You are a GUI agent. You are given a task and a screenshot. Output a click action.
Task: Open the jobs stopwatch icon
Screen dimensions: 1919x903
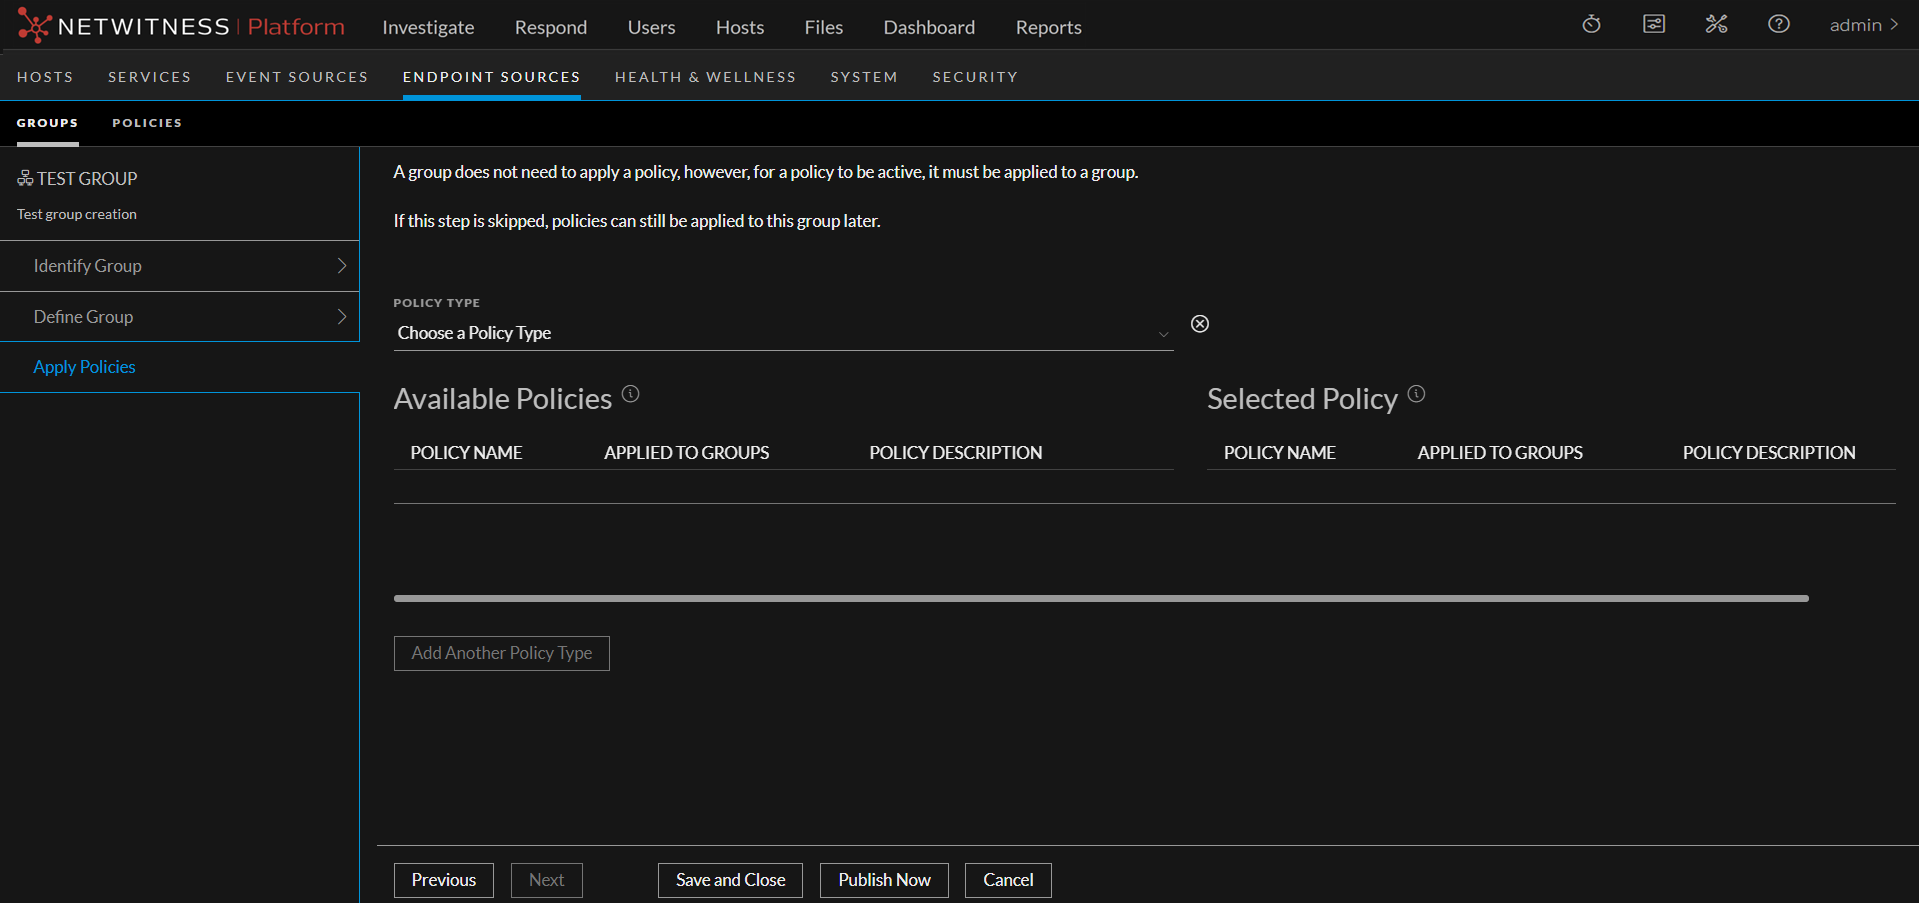coord(1591,24)
